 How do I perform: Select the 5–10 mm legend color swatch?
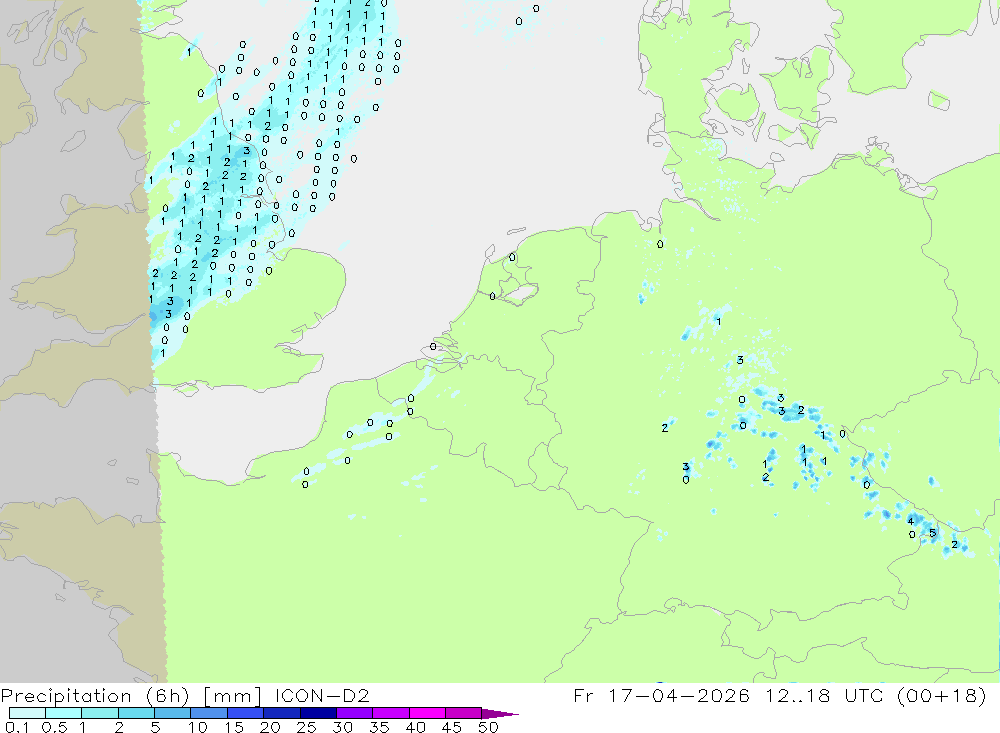pyautogui.click(x=172, y=713)
